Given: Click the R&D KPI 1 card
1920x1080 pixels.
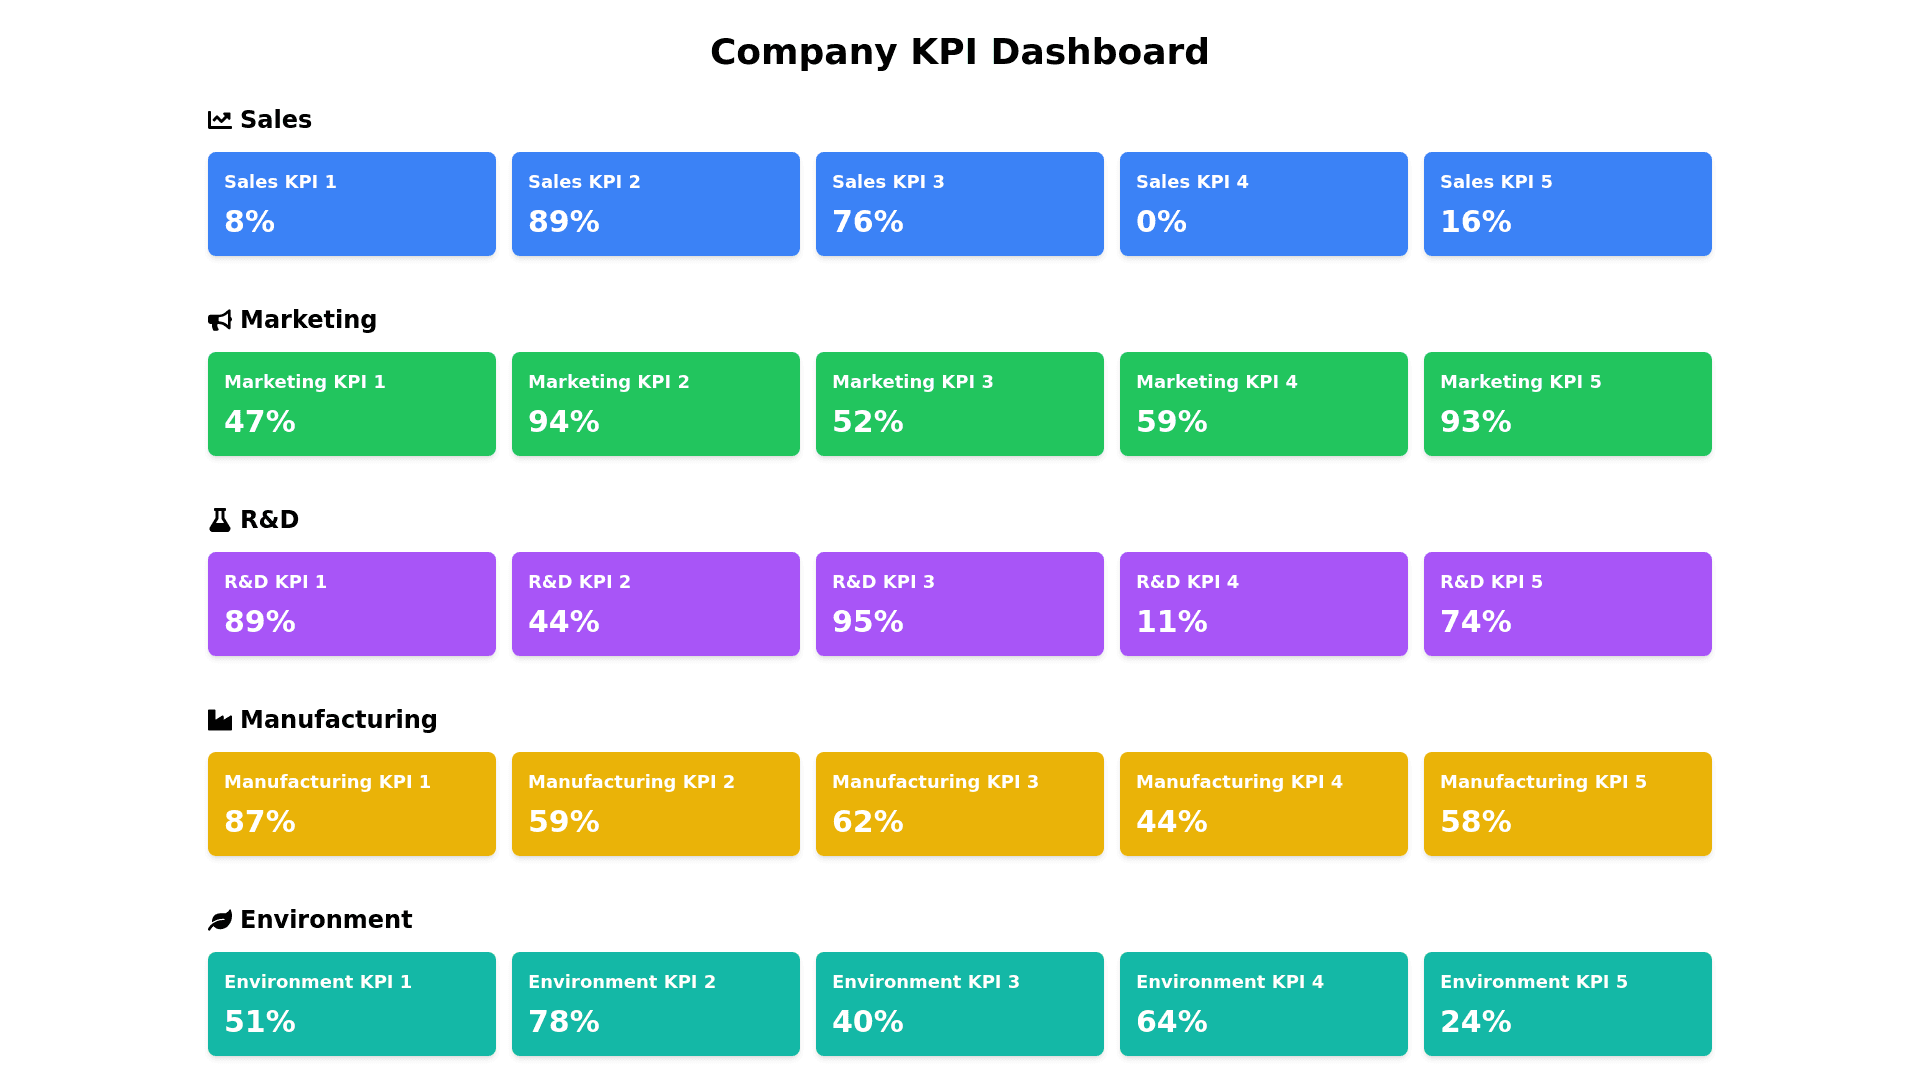Looking at the screenshot, I should pos(351,604).
